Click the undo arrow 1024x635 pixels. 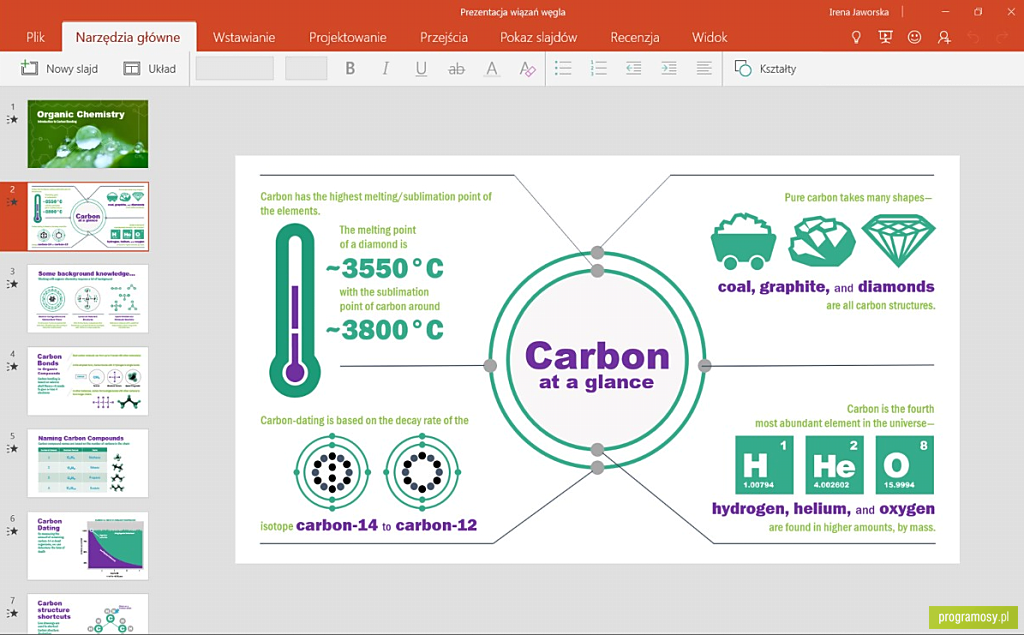pyautogui.click(x=973, y=38)
